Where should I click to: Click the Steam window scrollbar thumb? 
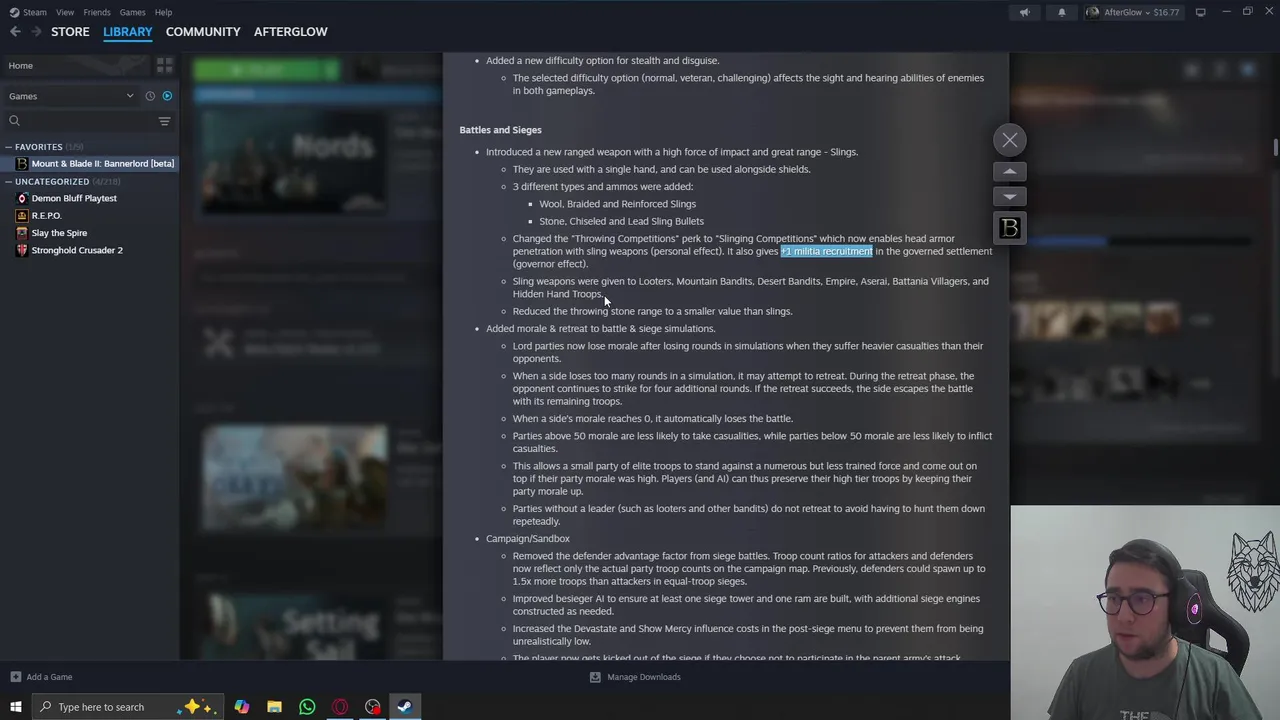(x=1275, y=148)
